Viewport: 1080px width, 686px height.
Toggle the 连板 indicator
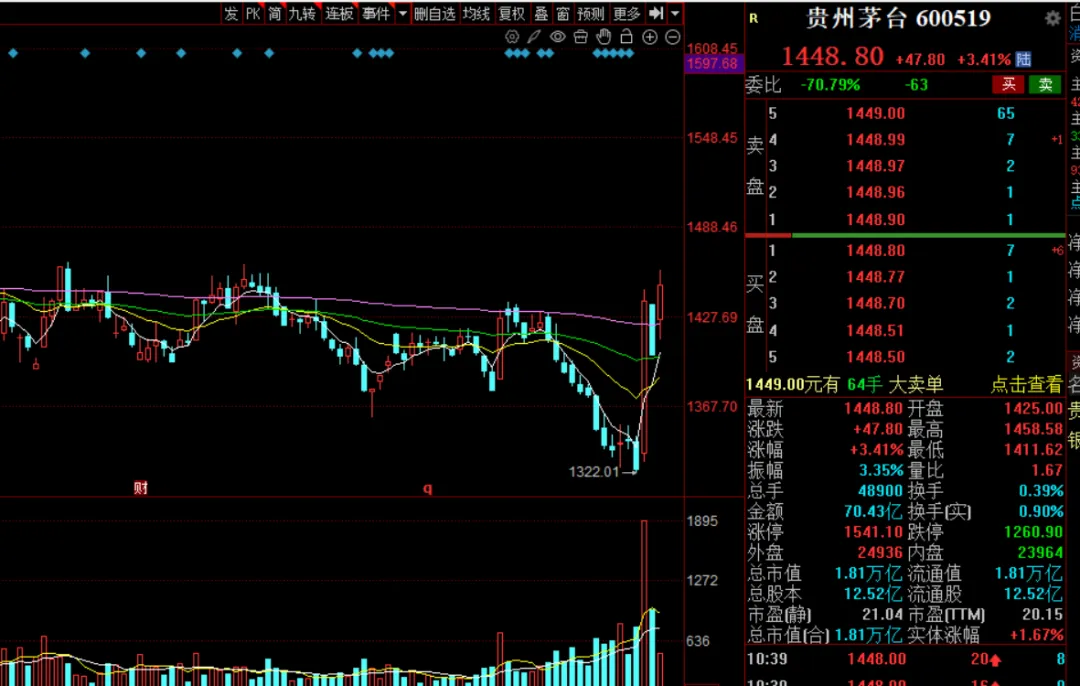coord(340,13)
